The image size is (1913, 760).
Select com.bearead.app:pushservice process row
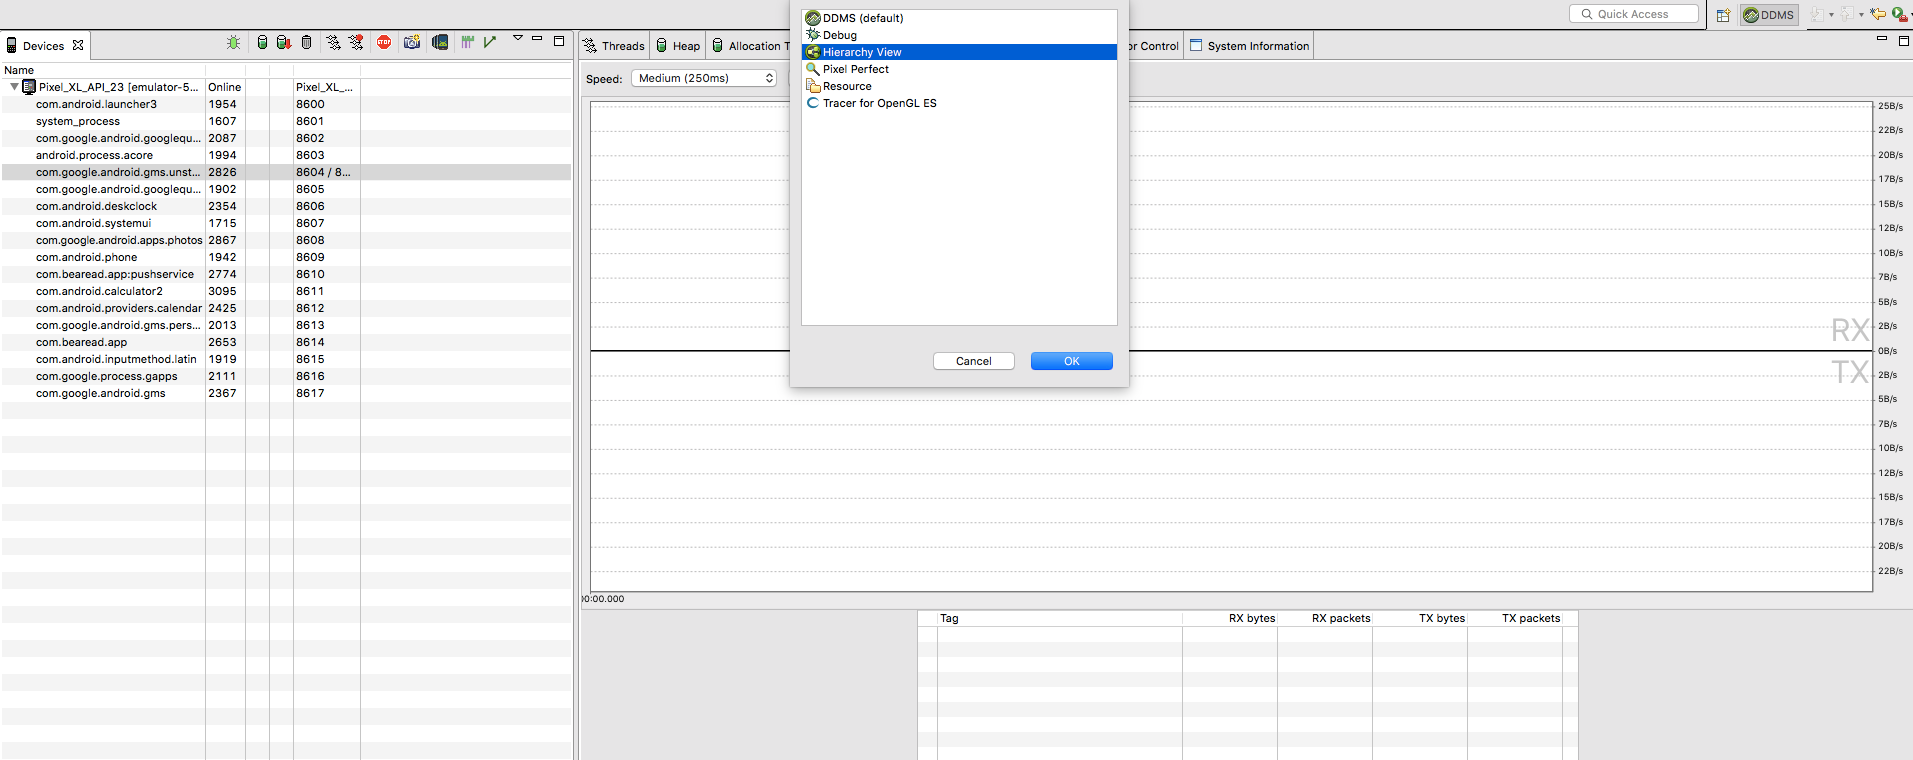point(286,274)
